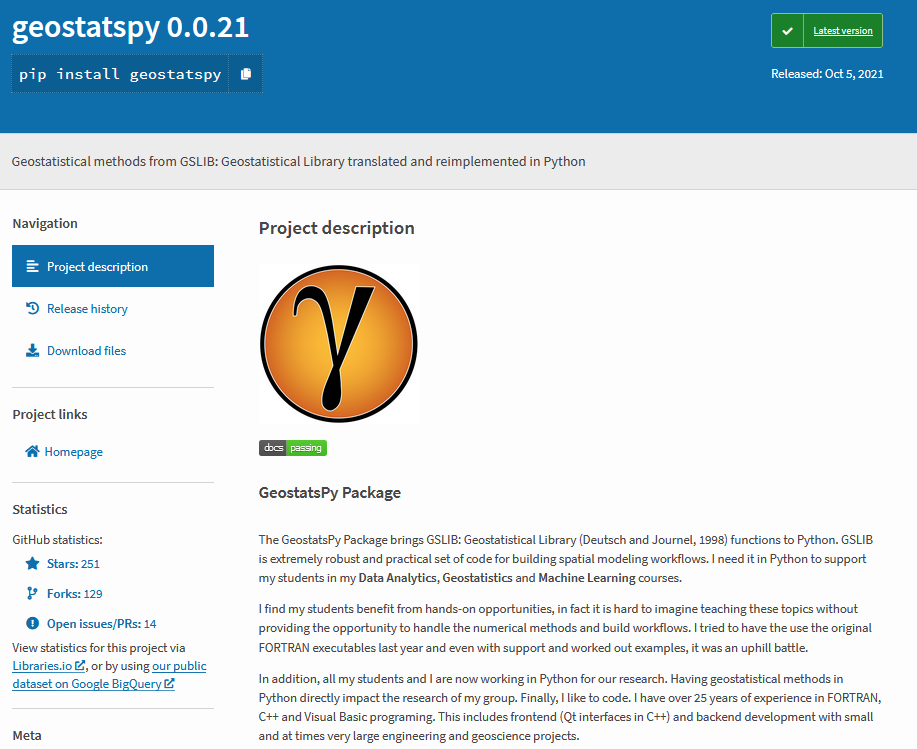
Task: Click the Release history clock icon
Action: [x=32, y=308]
